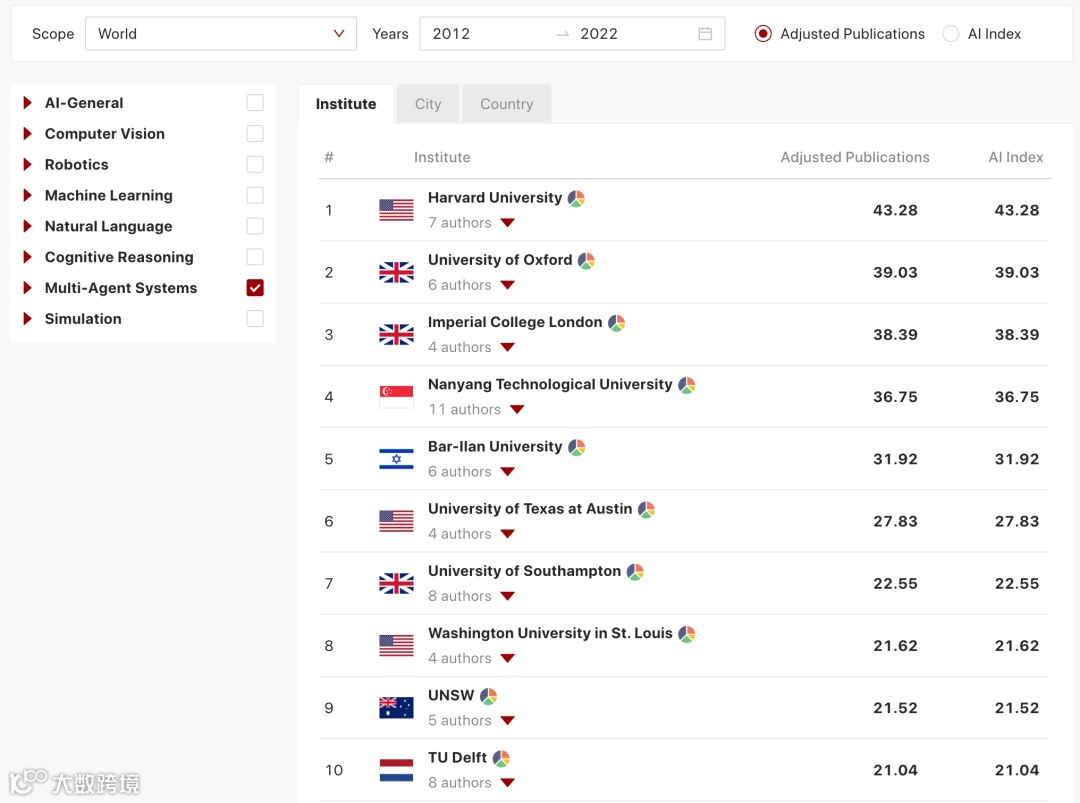Click the Adjusted Publications column header
Screen dimensions: 1080x803
click(x=855, y=157)
